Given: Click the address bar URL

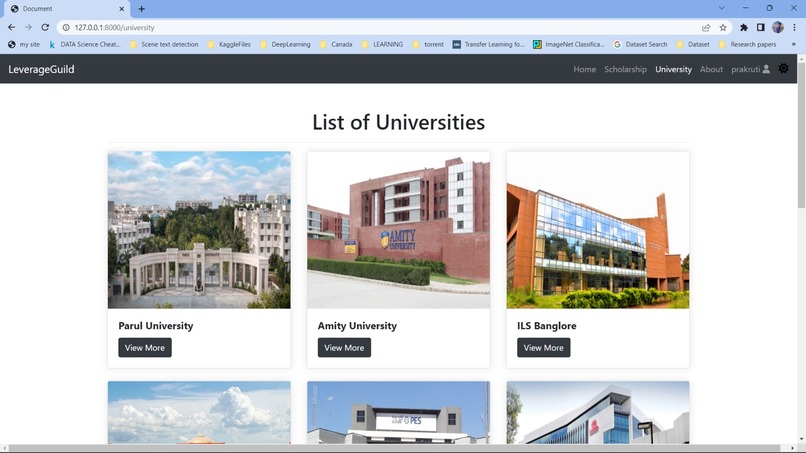Looking at the screenshot, I should [x=114, y=28].
